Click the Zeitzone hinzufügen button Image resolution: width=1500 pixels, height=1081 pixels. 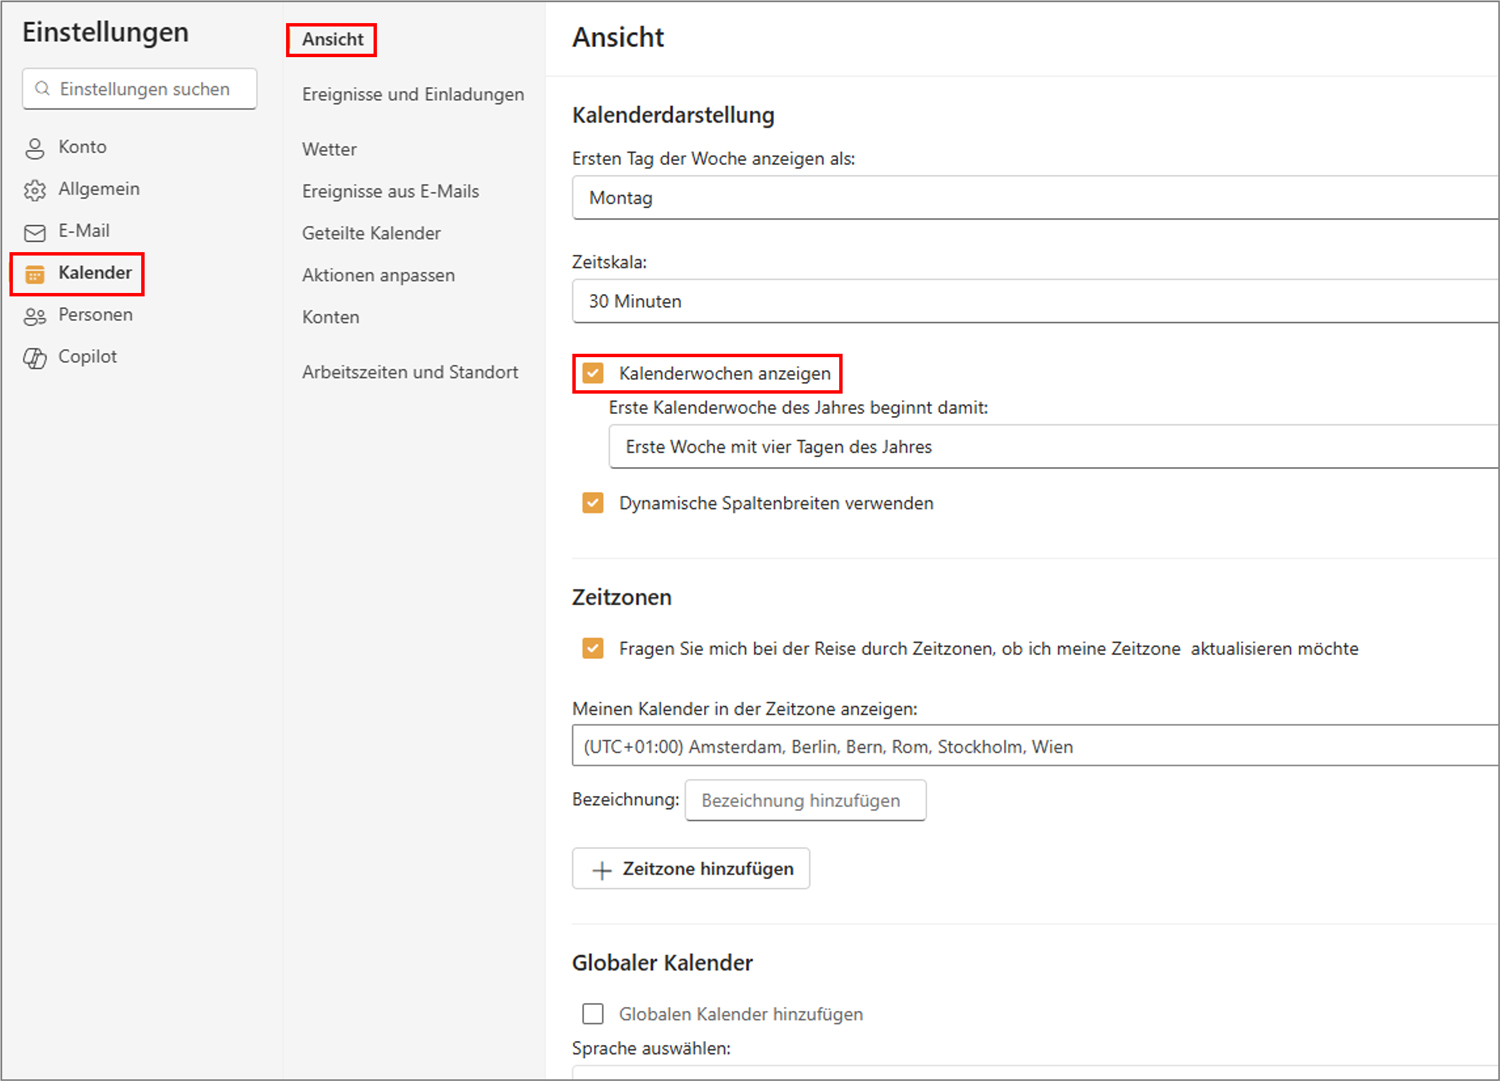click(690, 868)
